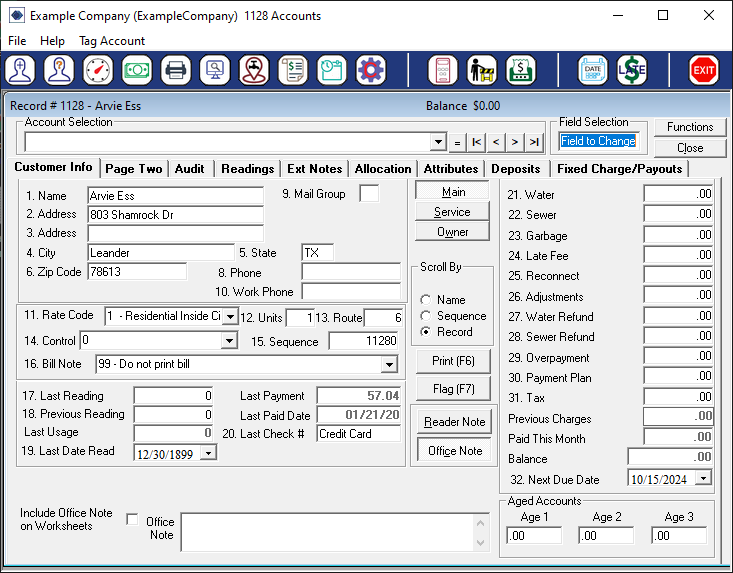Click the Close button under Functions
733x573 pixels.
pyautogui.click(x=690, y=148)
